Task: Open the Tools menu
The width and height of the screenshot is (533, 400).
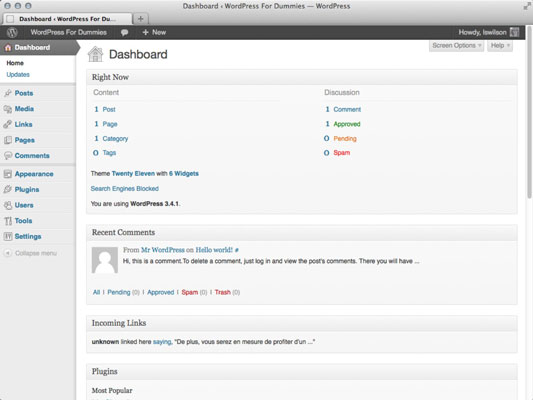Action: tap(23, 221)
